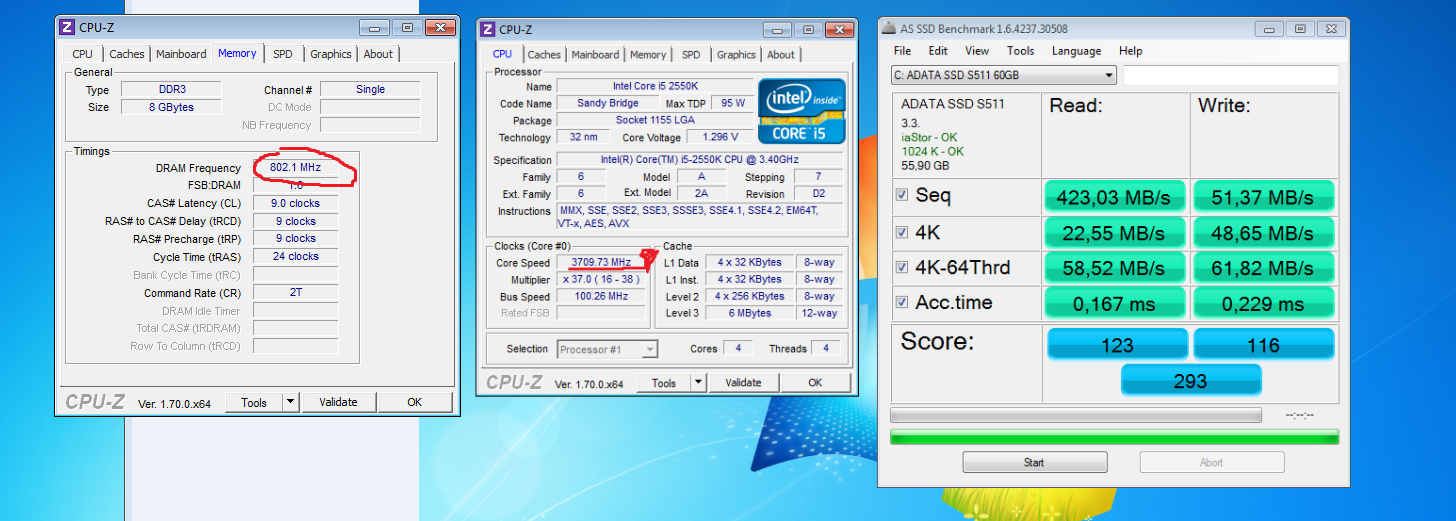Click the Abort button in AS SSD
The image size is (1456, 521).
(x=1211, y=462)
